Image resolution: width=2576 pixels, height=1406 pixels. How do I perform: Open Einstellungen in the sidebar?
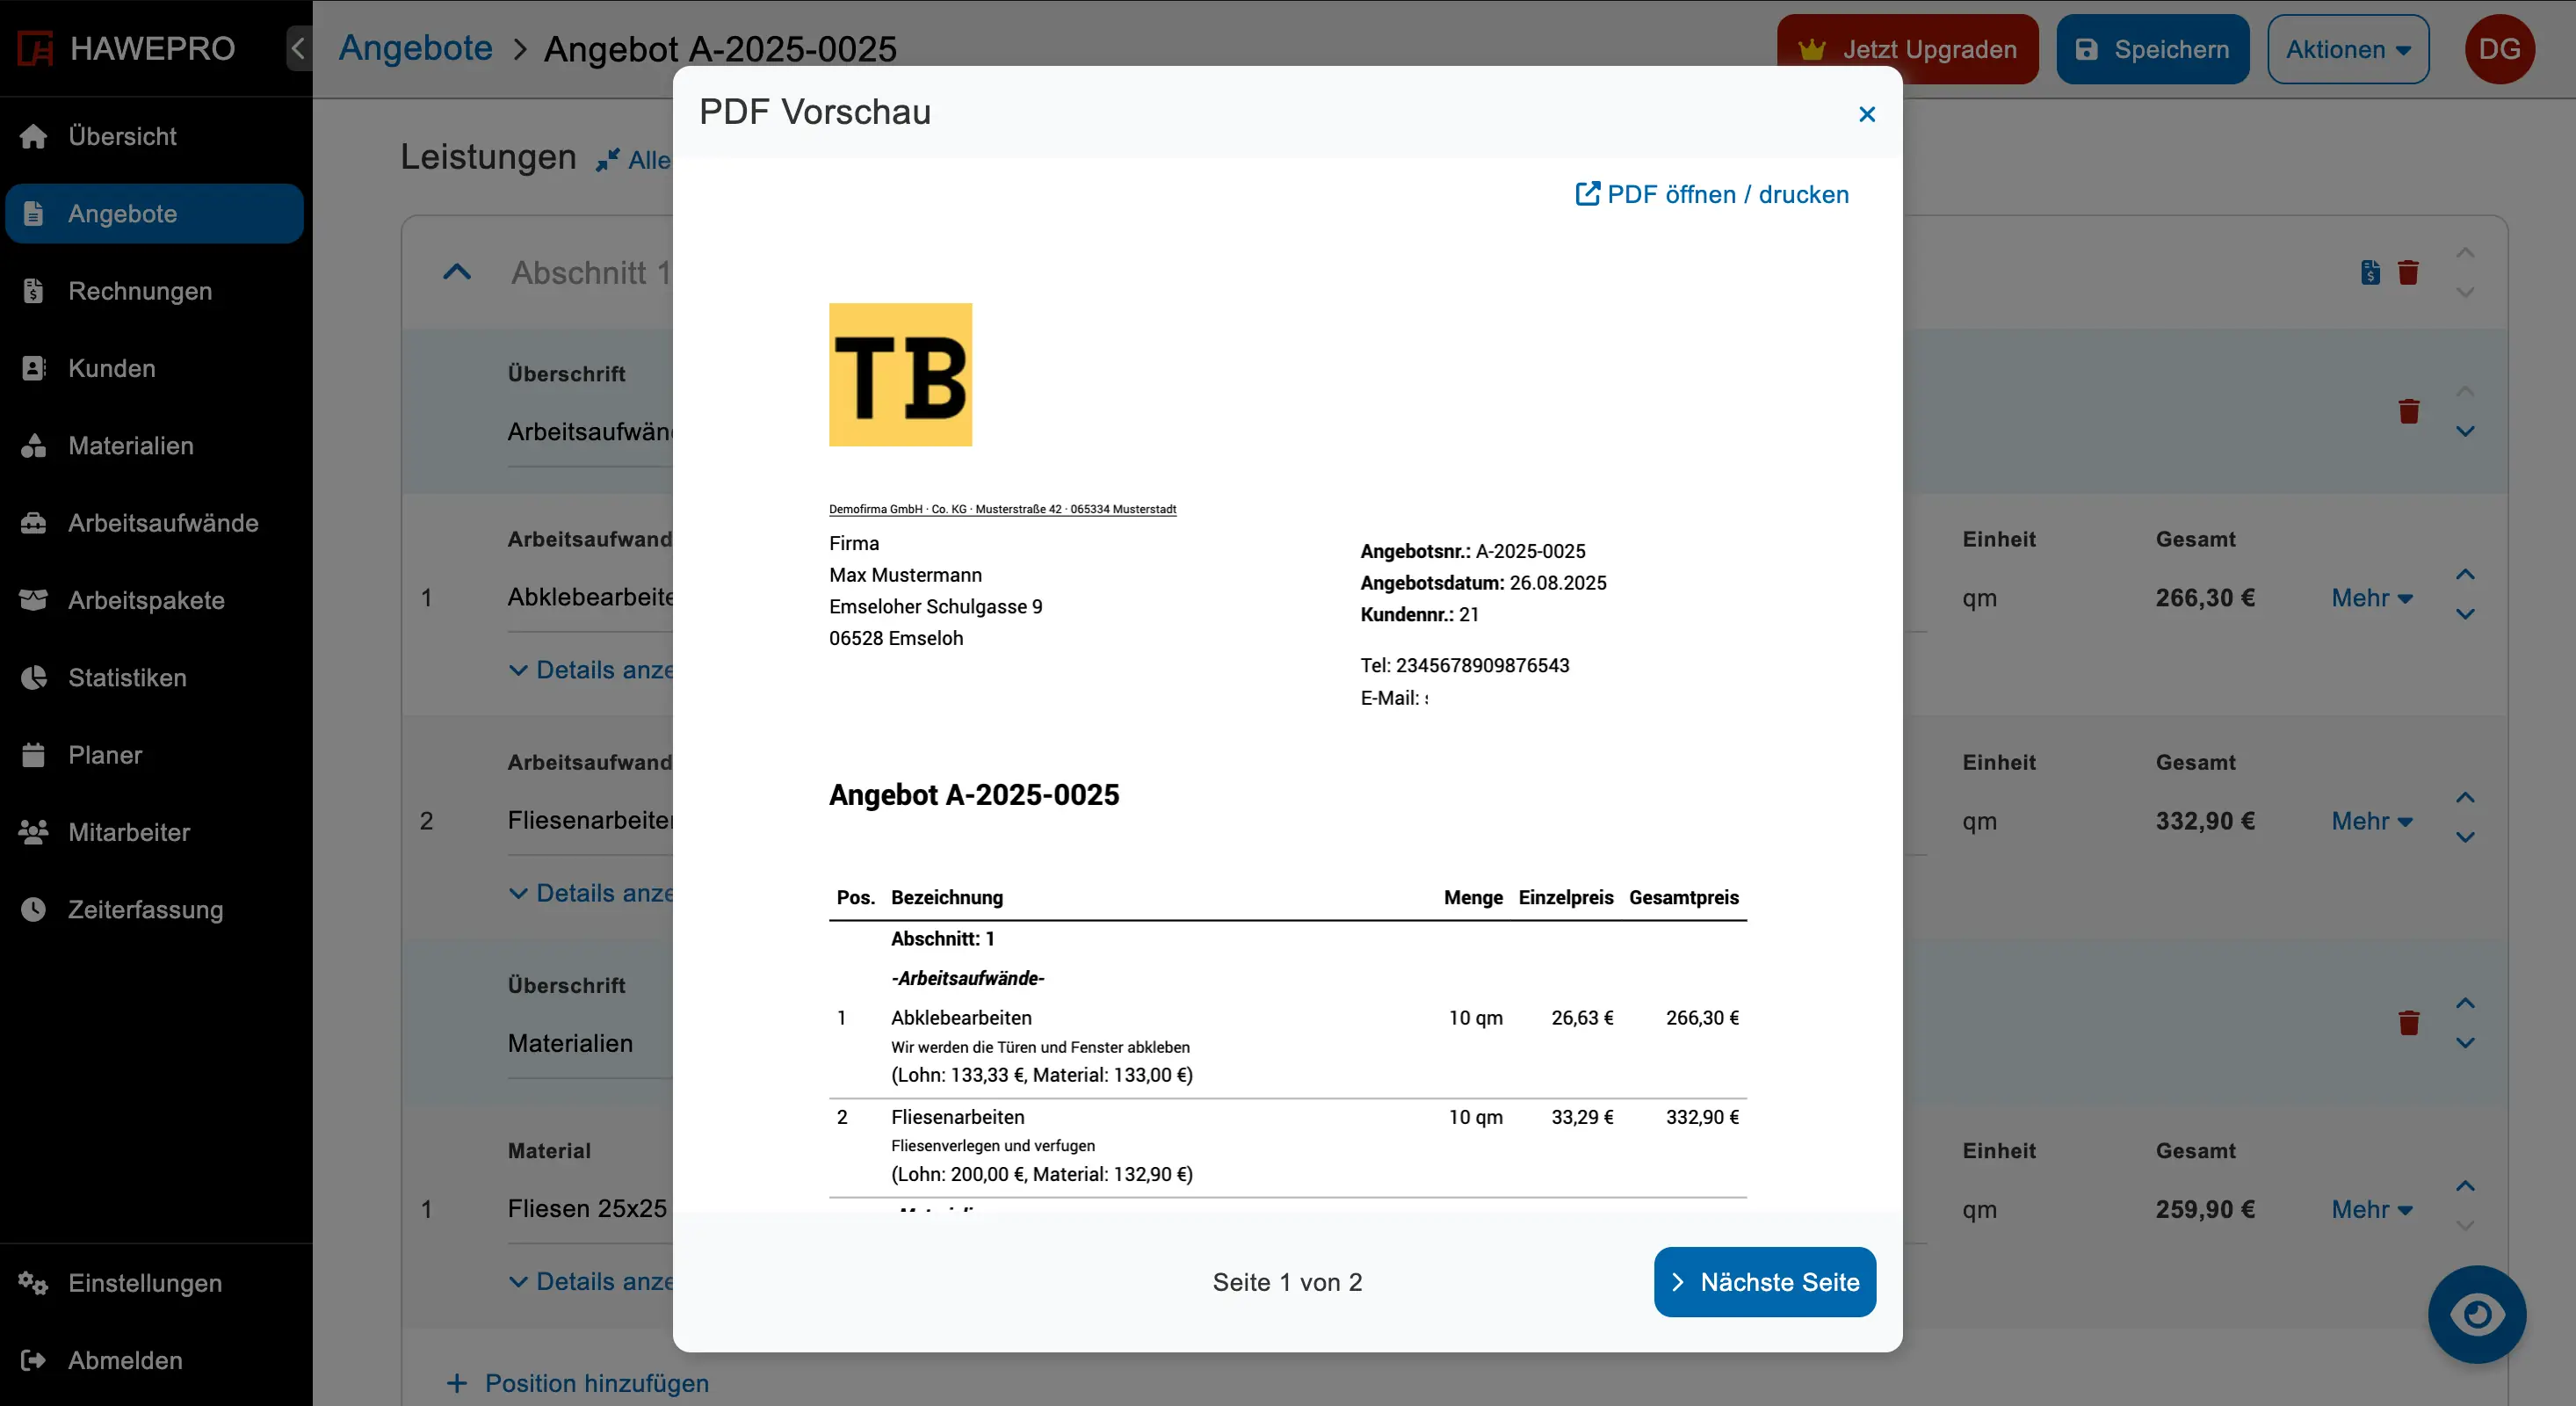(154, 1283)
